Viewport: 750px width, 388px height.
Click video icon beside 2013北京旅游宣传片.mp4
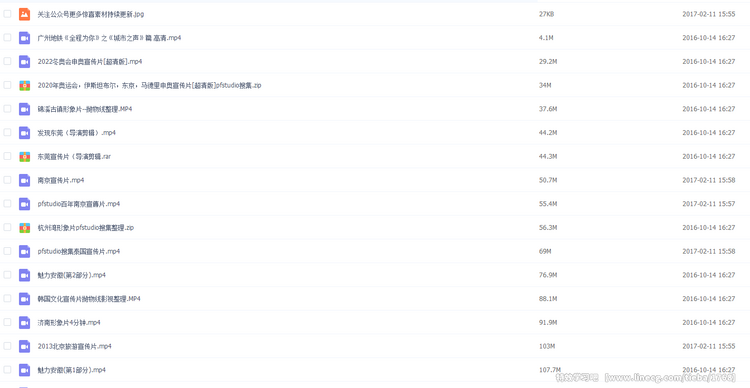[24, 346]
